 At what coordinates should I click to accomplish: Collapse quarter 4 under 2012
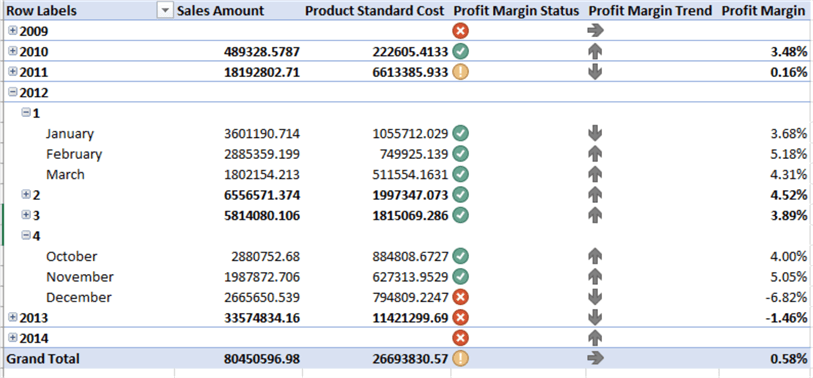tap(25, 235)
